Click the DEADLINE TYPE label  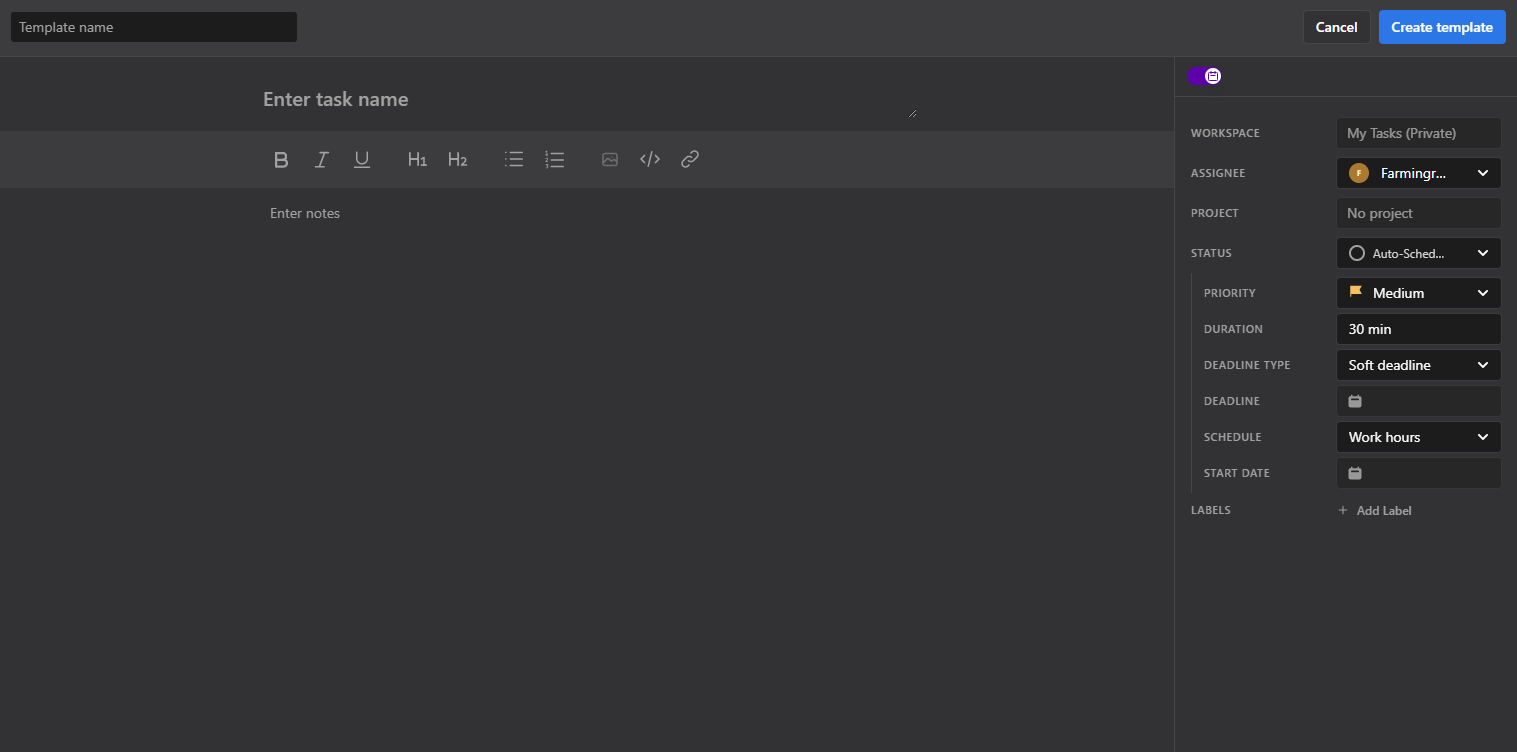pyautogui.click(x=1247, y=365)
